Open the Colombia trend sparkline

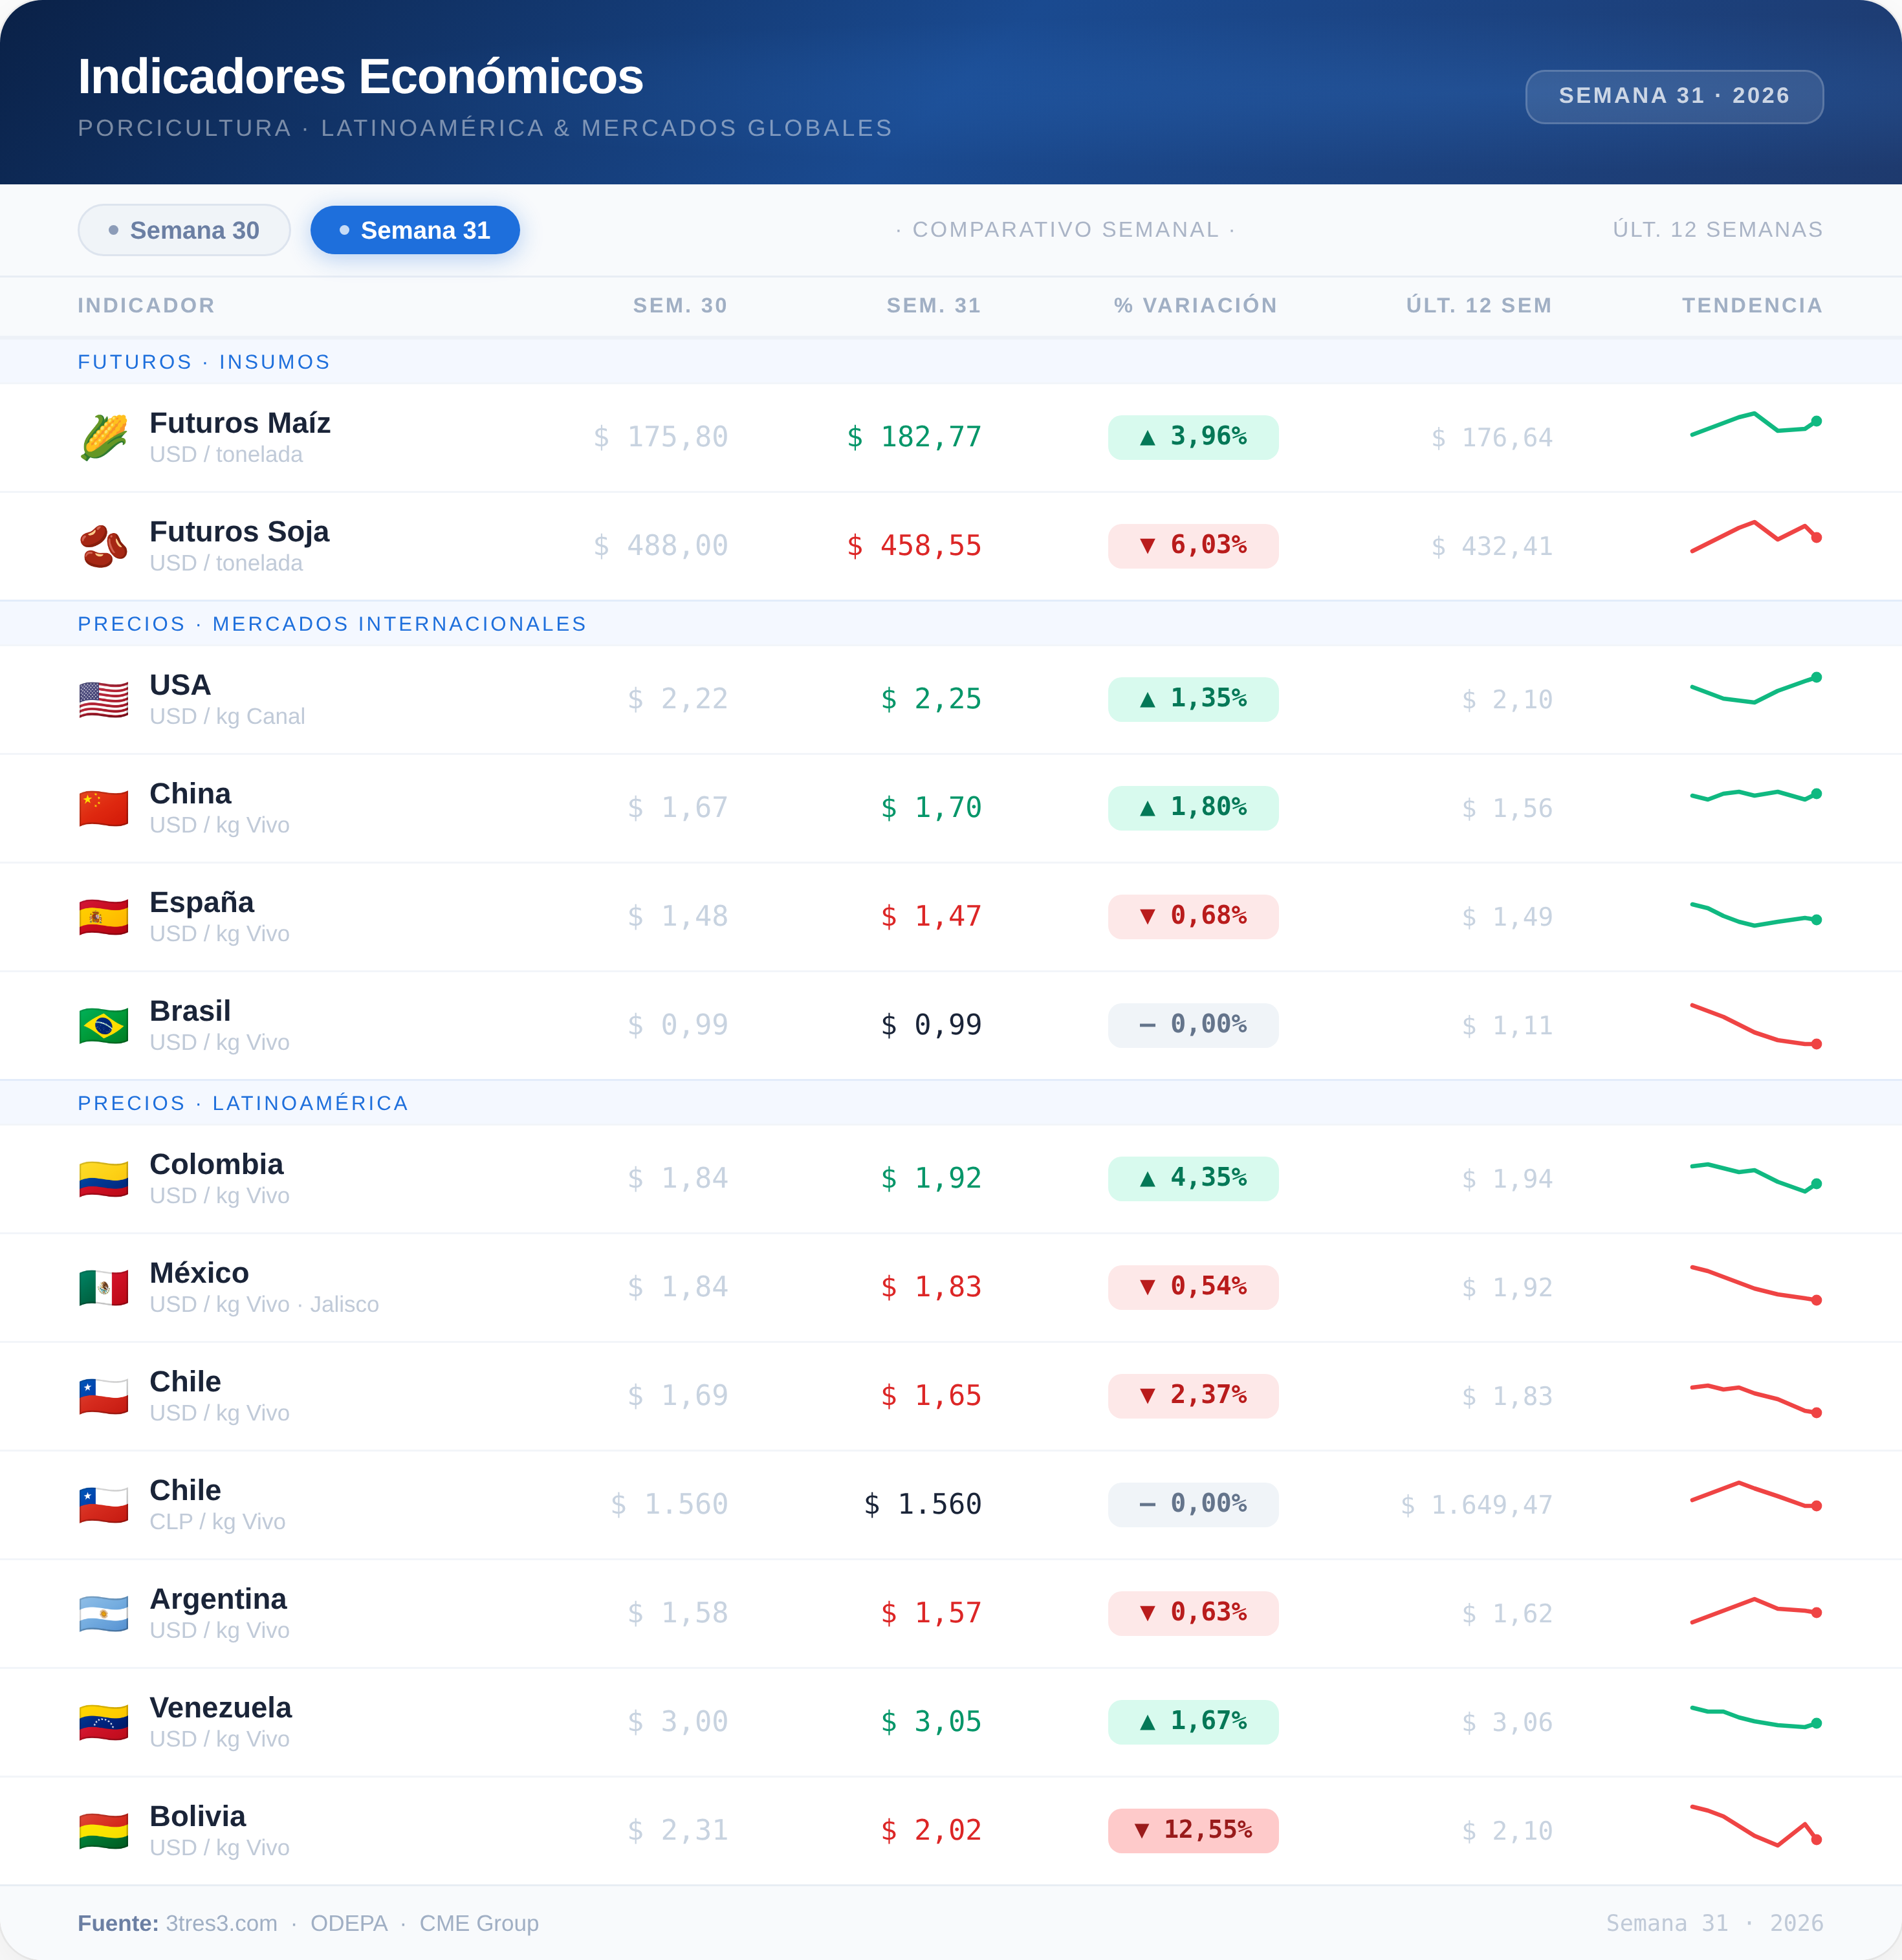pyautogui.click(x=1756, y=1178)
